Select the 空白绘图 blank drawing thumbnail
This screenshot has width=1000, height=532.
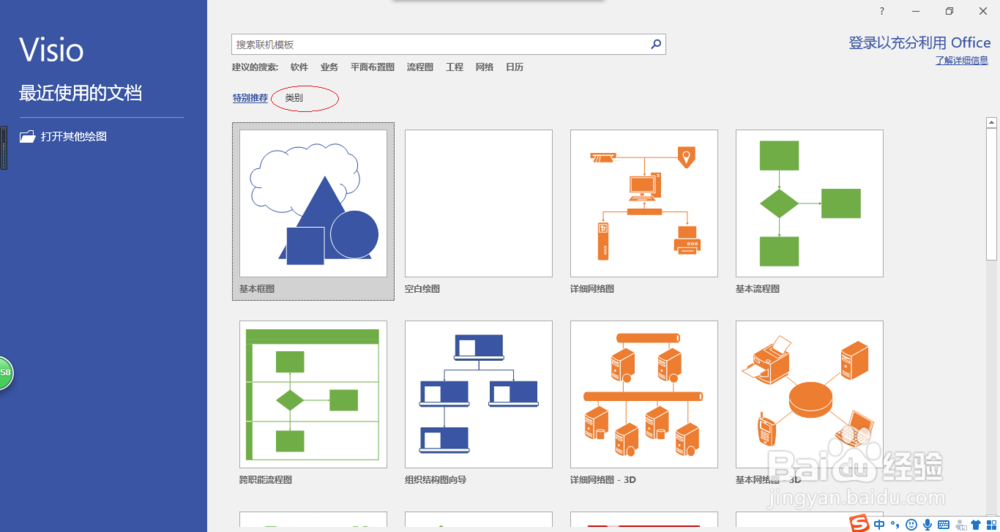click(x=479, y=203)
